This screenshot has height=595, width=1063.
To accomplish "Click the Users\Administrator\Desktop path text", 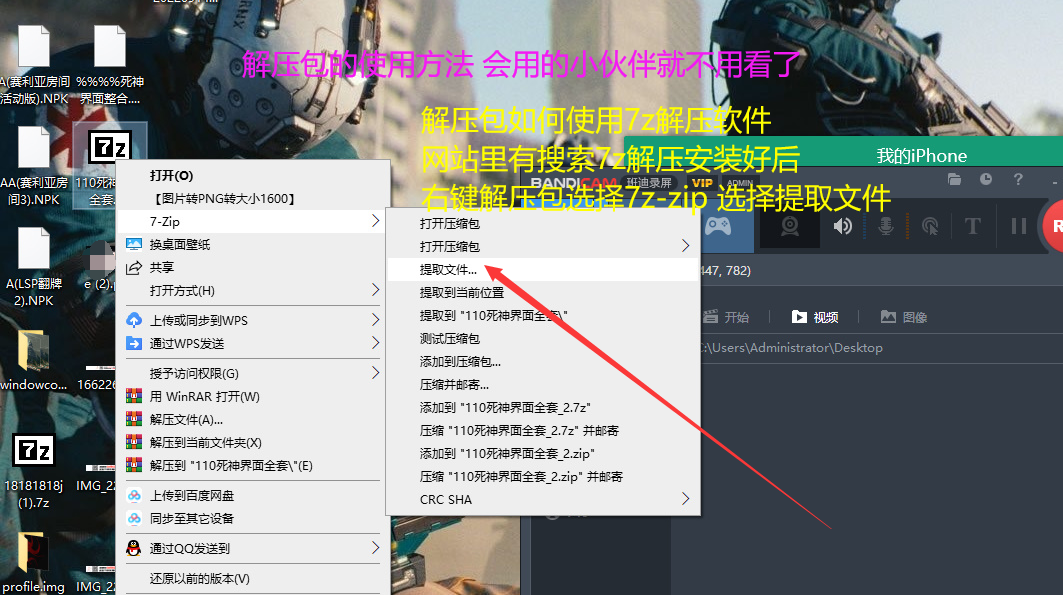I will [793, 348].
